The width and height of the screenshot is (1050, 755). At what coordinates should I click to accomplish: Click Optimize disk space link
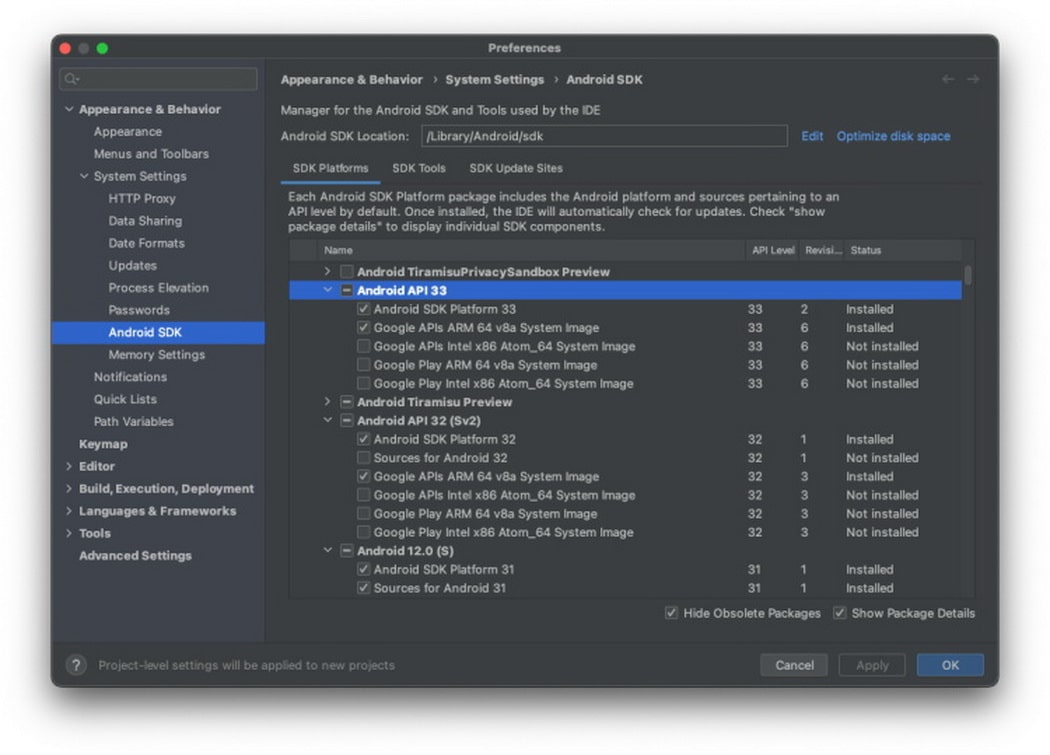(893, 136)
